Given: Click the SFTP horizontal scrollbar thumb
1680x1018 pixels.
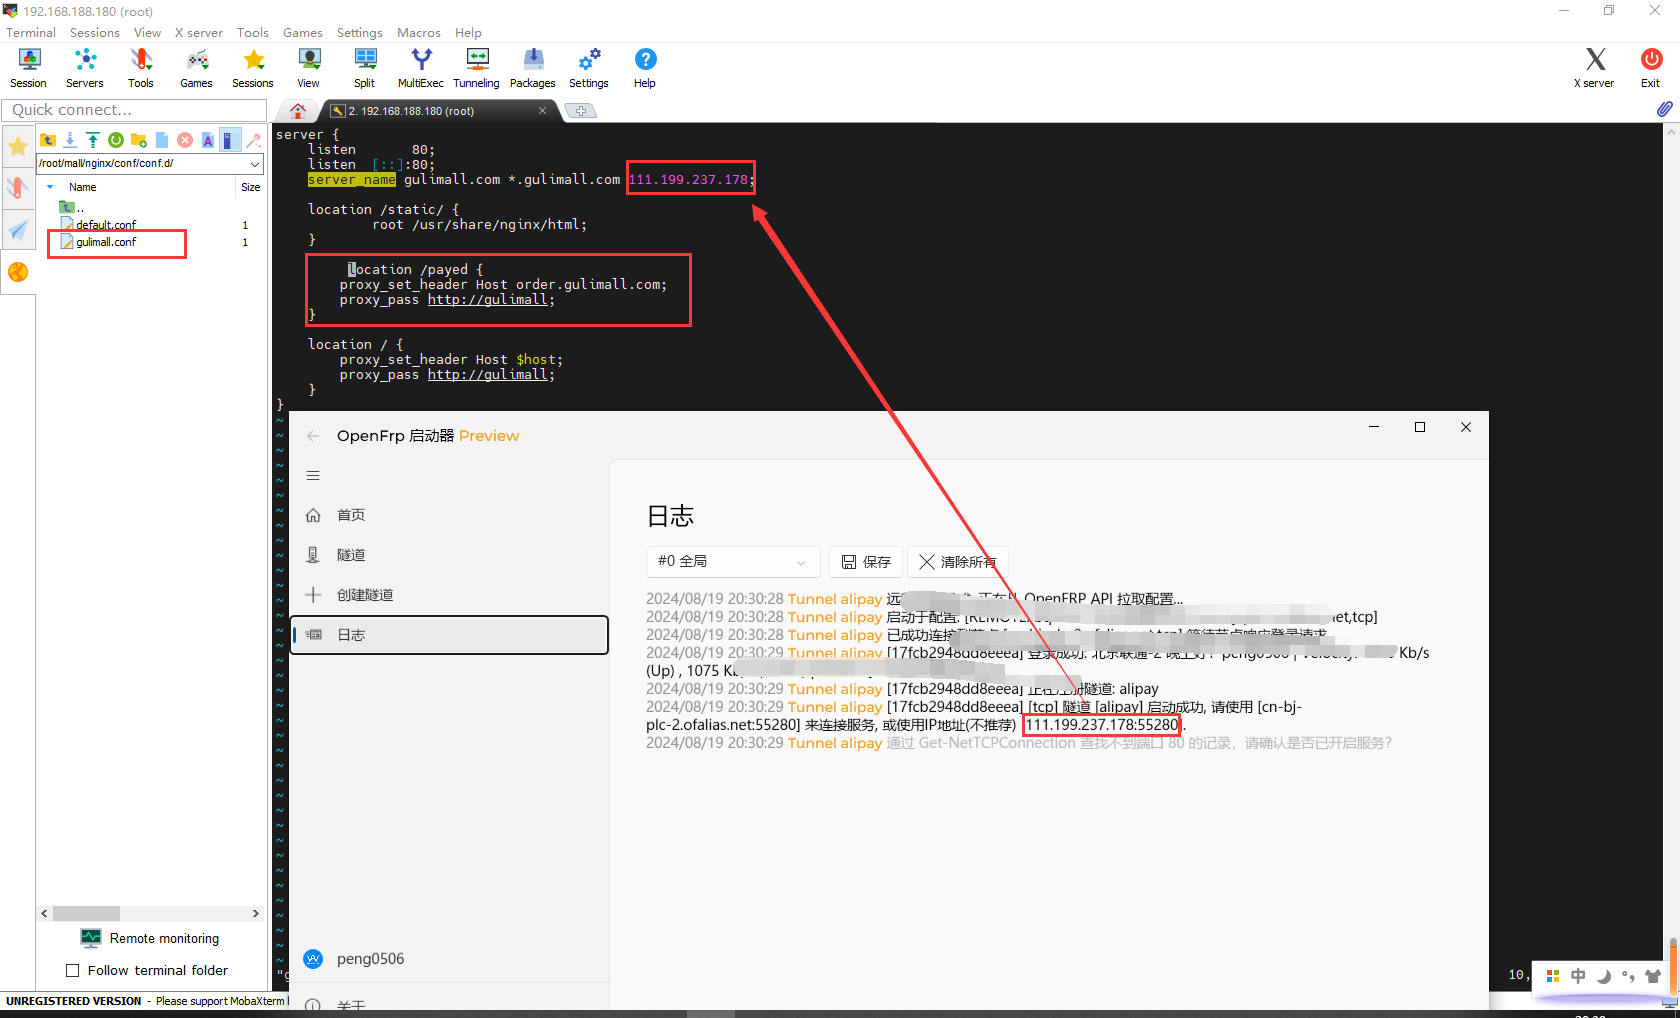Looking at the screenshot, I should click(x=86, y=913).
